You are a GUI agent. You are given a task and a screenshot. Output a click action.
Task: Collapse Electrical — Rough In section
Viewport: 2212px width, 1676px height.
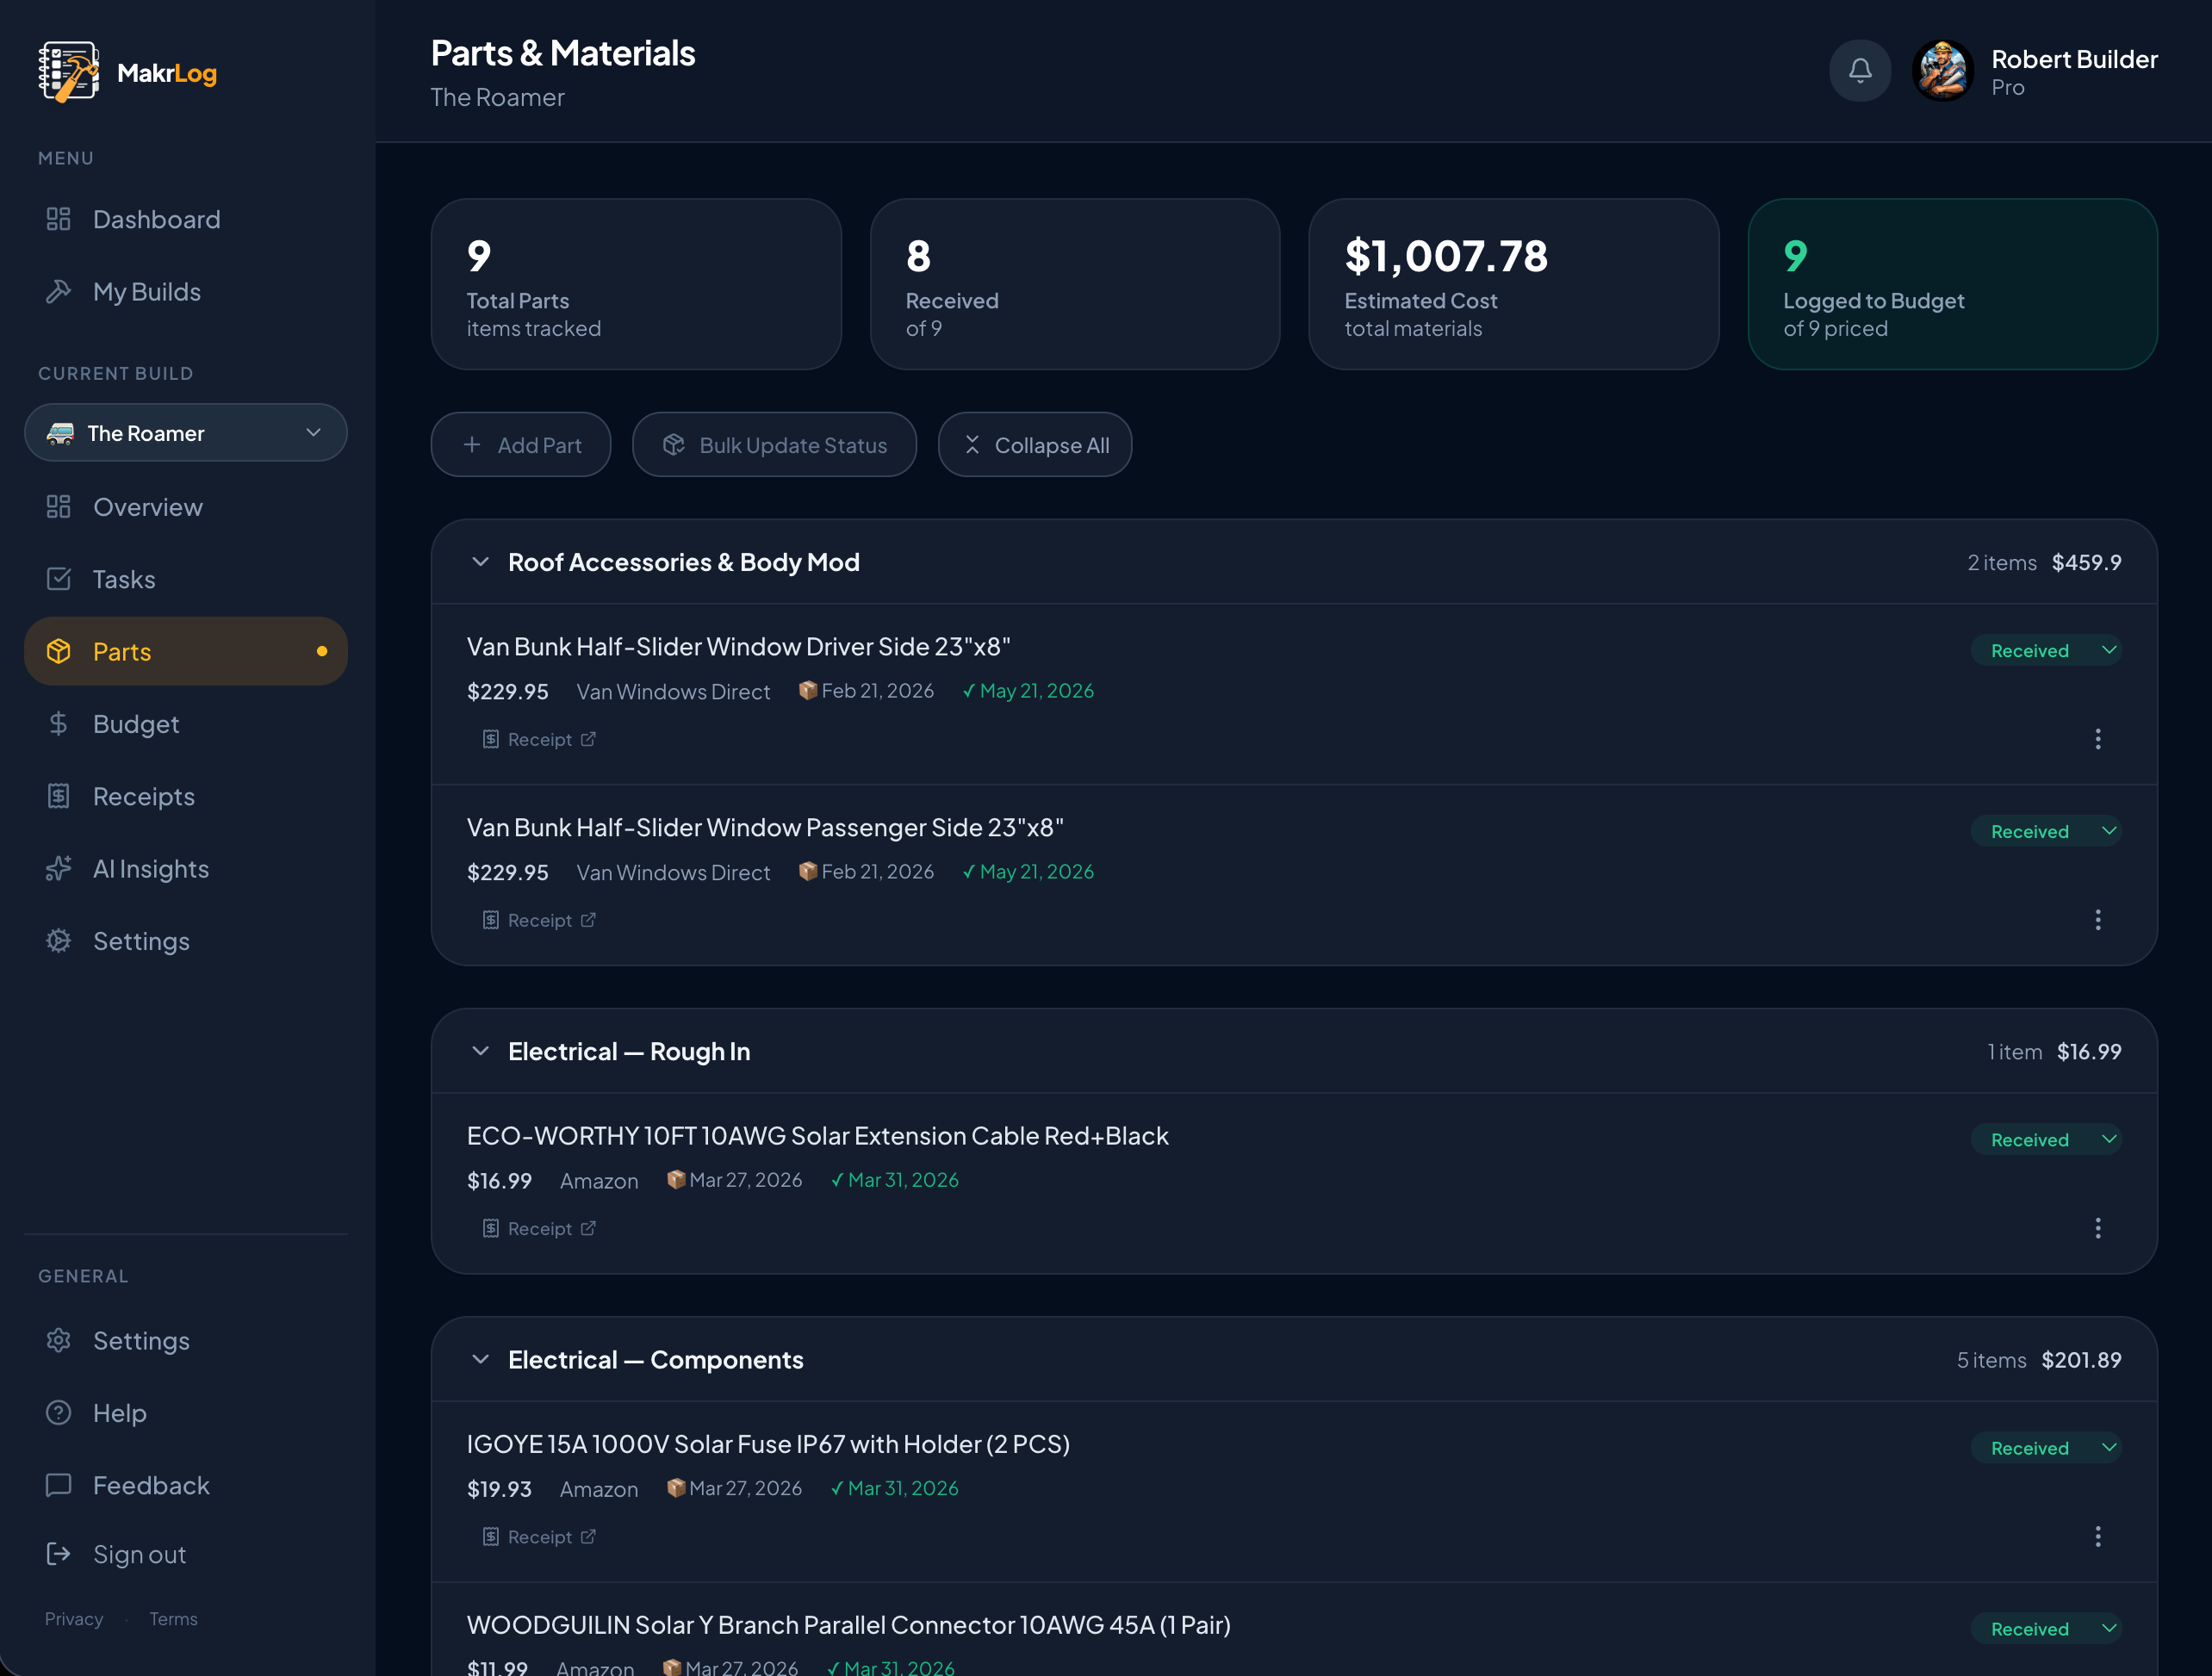point(480,1051)
